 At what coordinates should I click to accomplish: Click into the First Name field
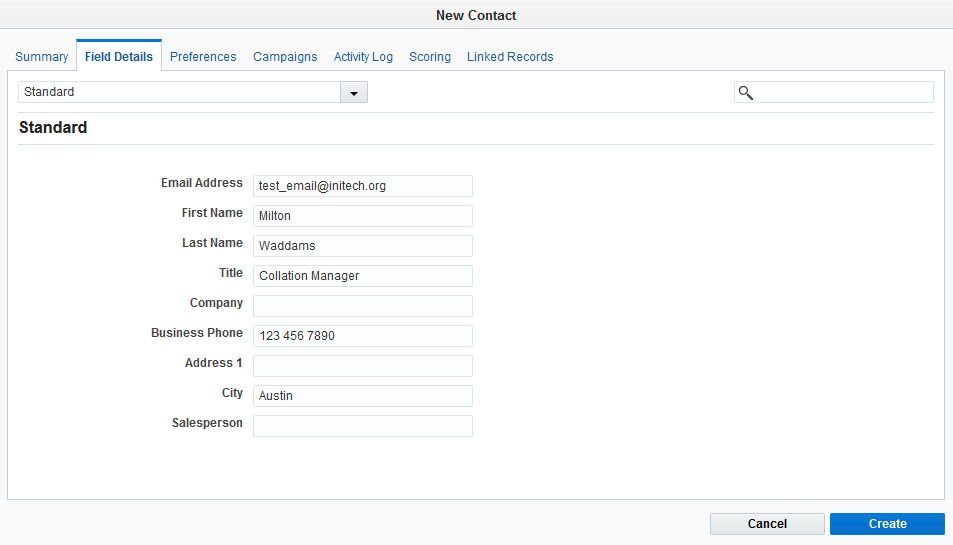[x=363, y=216]
